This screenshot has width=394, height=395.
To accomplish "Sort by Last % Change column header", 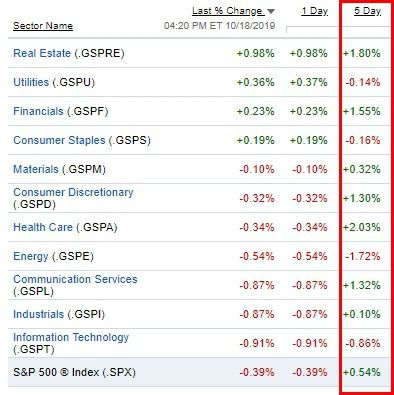I will pyautogui.click(x=227, y=11).
